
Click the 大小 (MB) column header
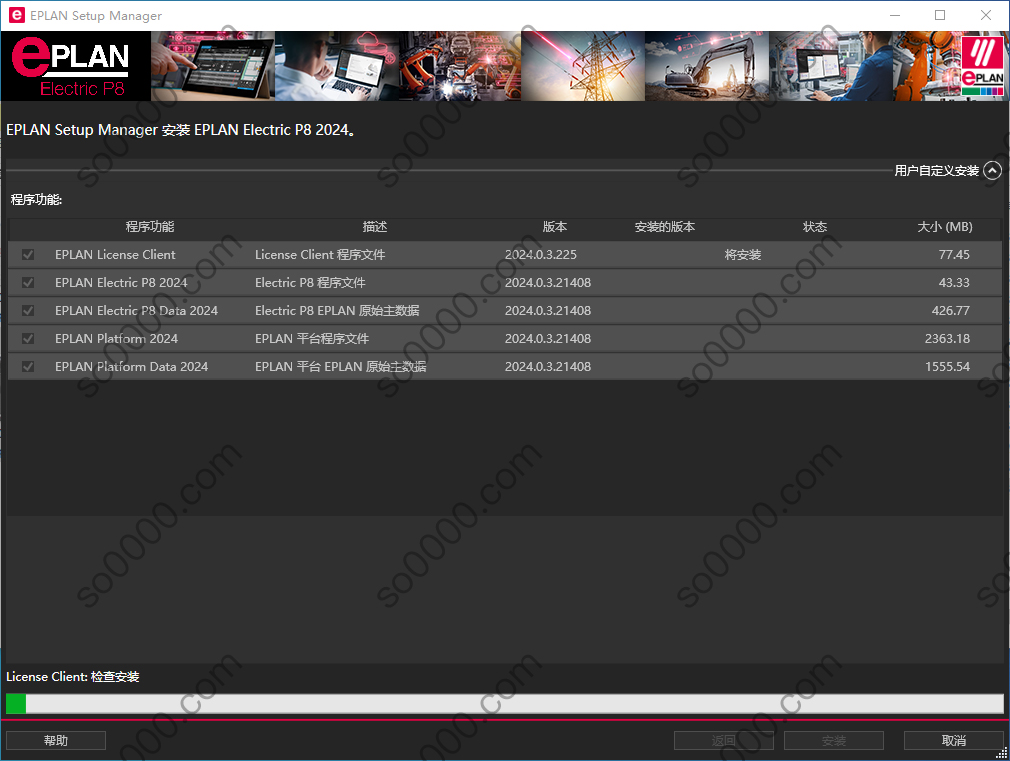coord(945,227)
